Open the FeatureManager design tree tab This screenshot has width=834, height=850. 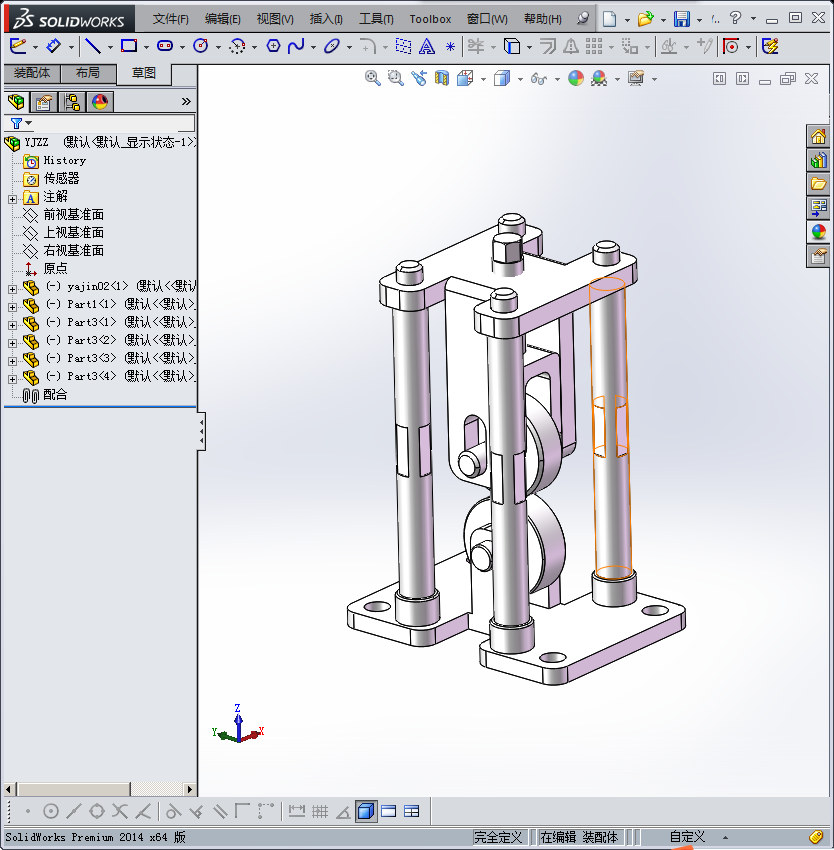(16, 101)
